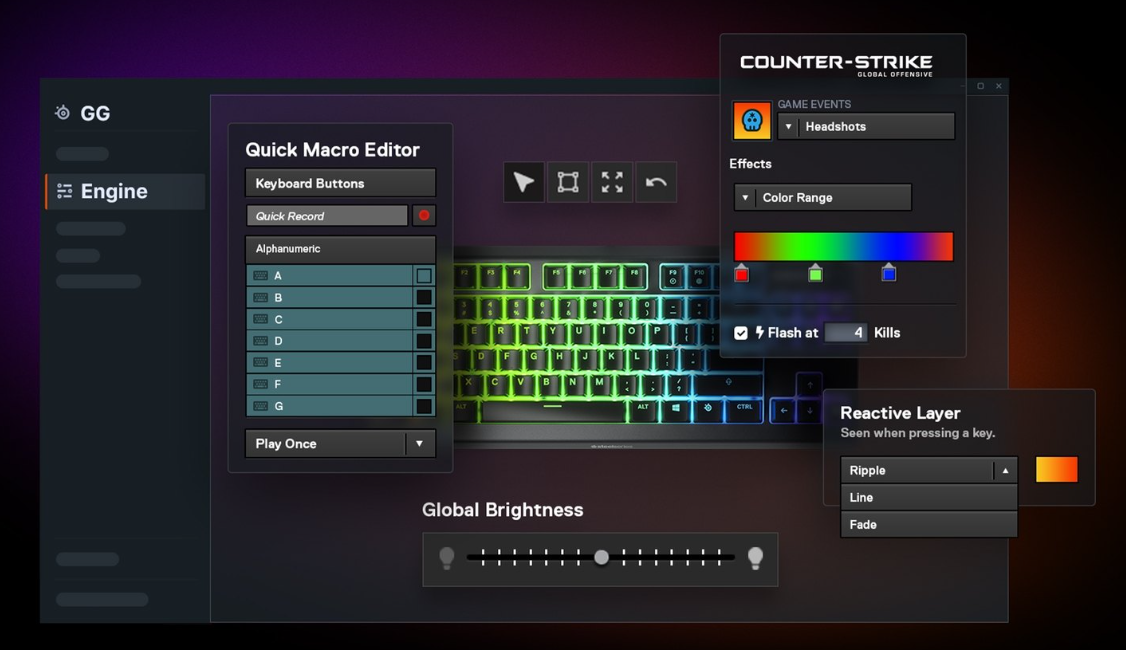Select the Fade reactive effect option

coord(929,524)
